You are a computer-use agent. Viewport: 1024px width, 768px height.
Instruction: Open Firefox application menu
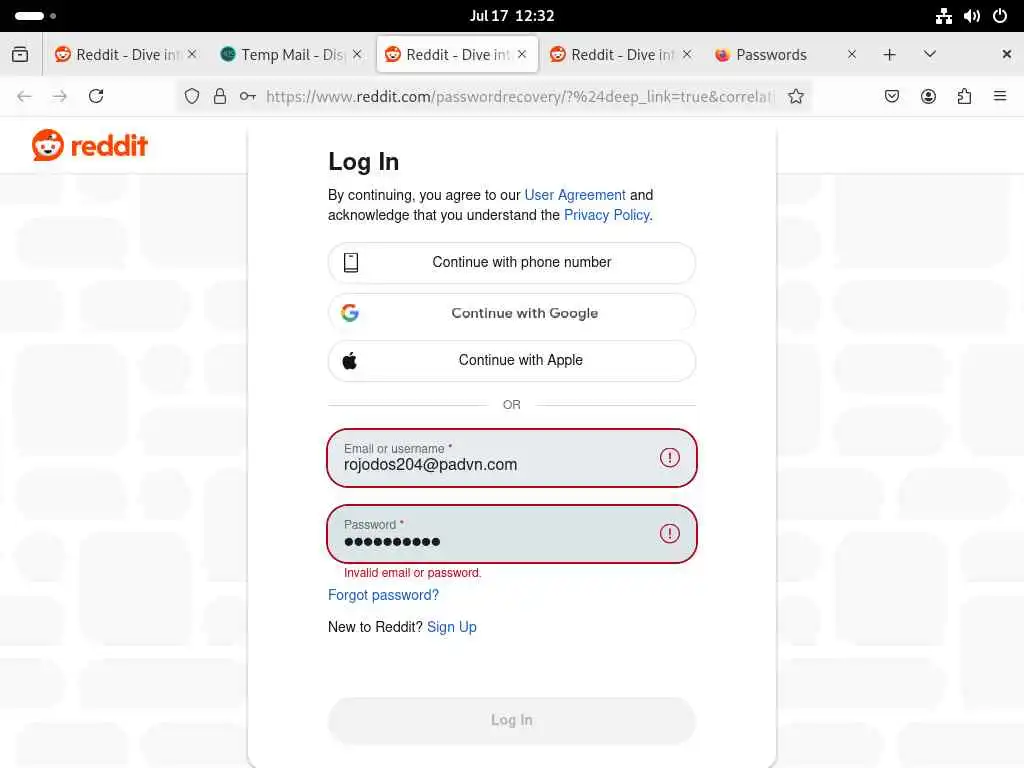click(x=1000, y=97)
